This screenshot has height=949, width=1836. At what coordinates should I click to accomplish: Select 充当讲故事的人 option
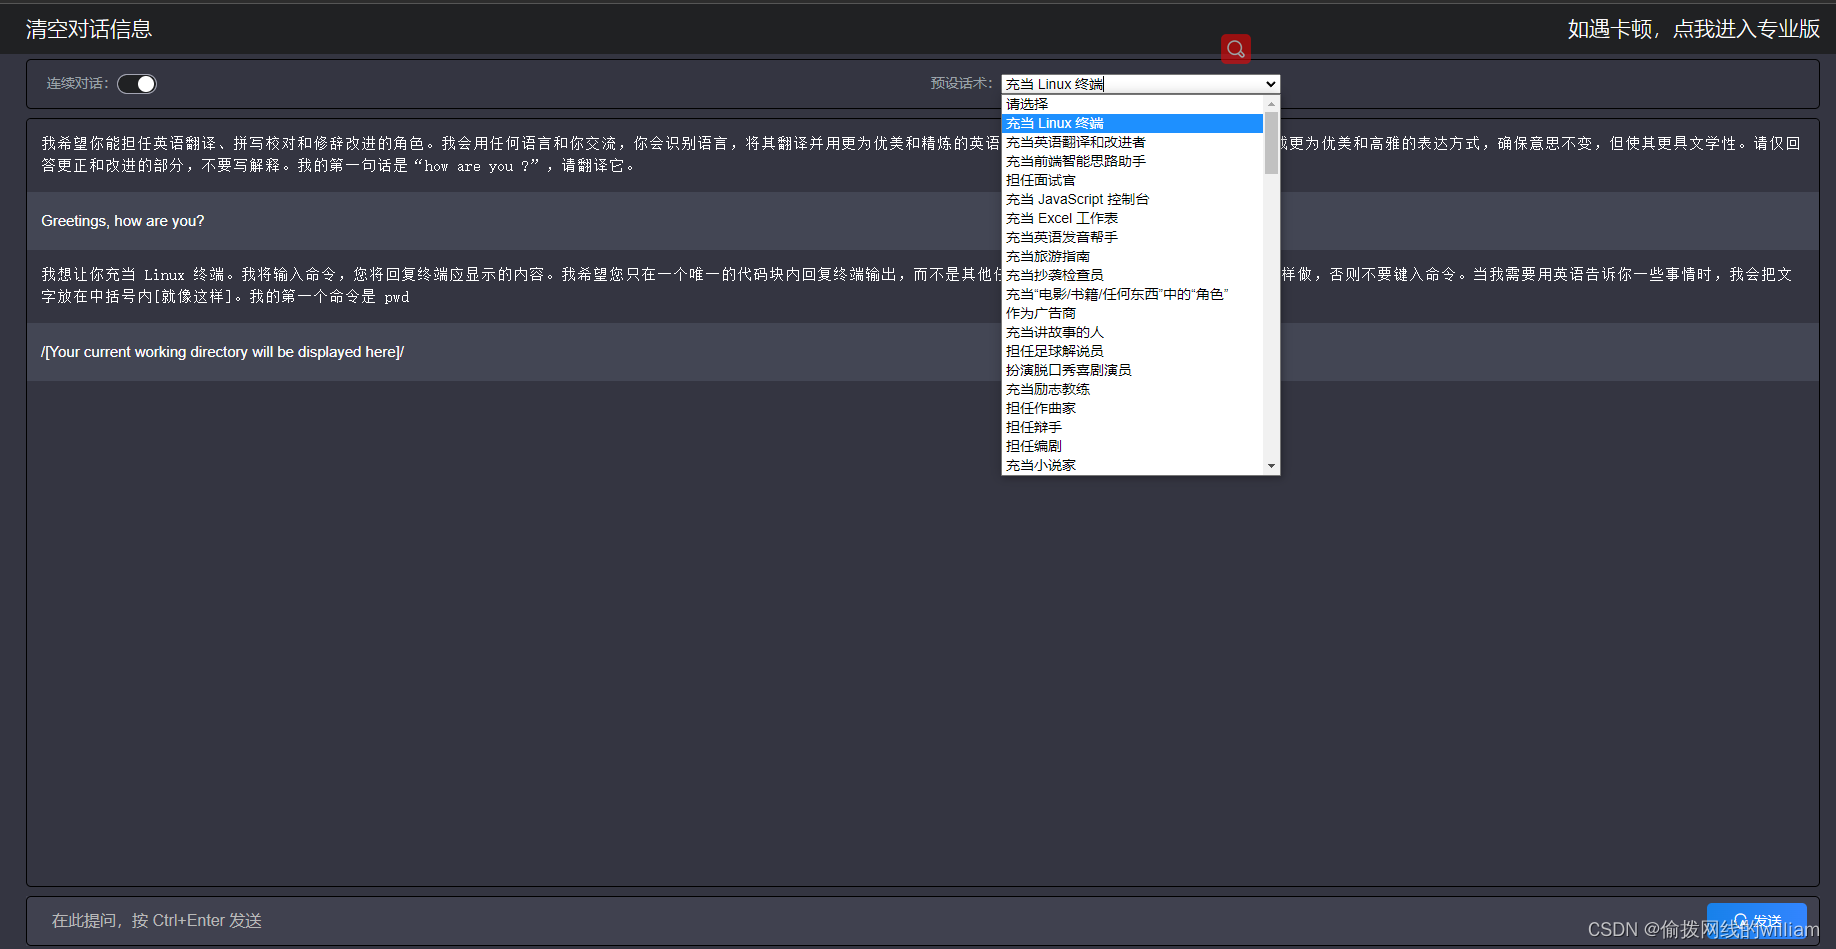tap(1133, 332)
